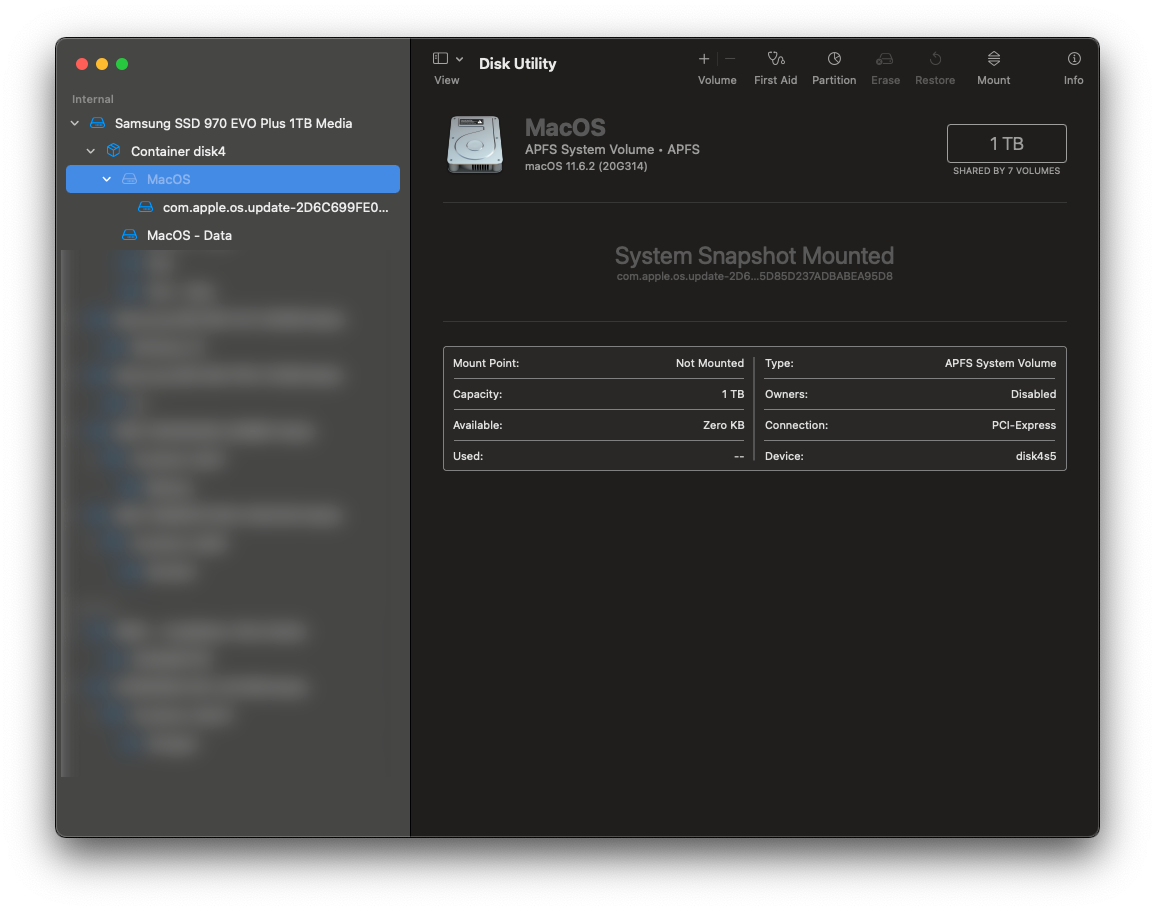
Task: Collapse the Container disk4 chevron
Action: pyautogui.click(x=91, y=151)
